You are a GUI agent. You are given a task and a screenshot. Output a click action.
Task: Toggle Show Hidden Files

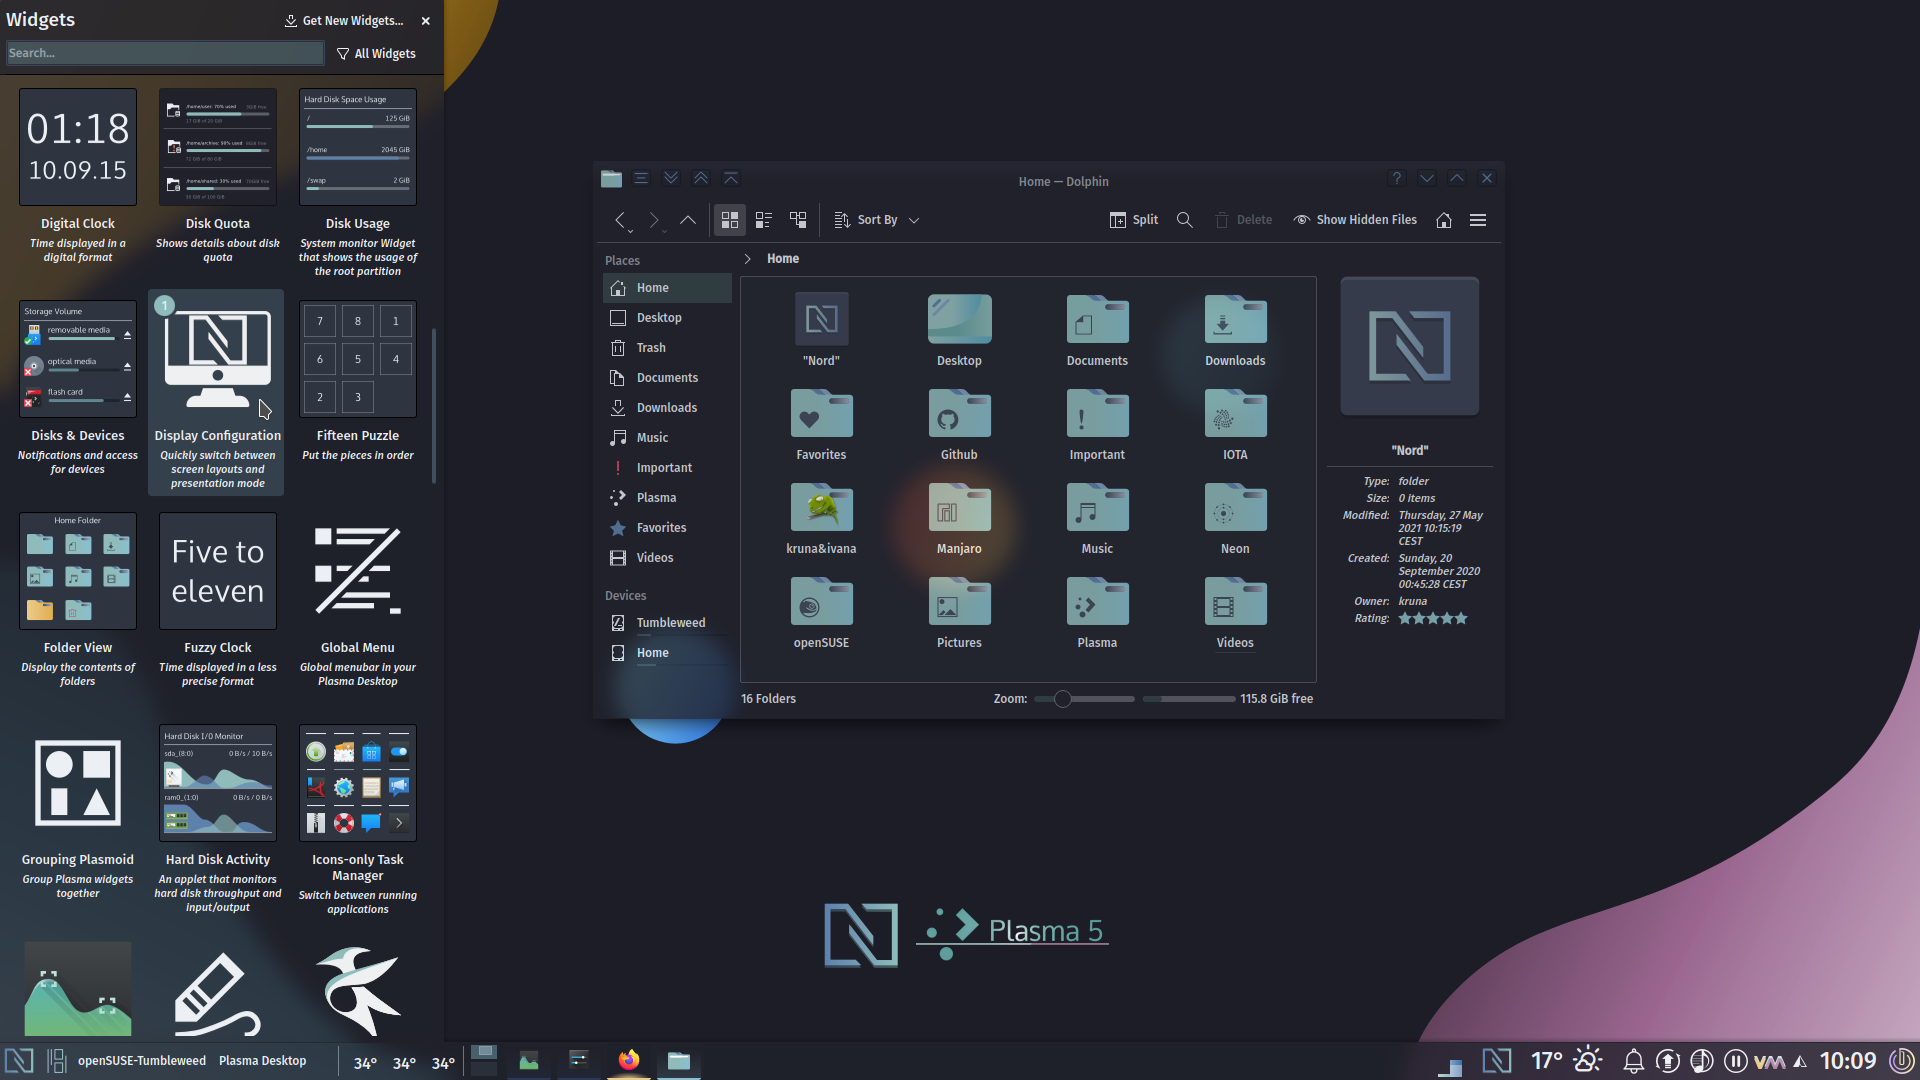(1355, 220)
